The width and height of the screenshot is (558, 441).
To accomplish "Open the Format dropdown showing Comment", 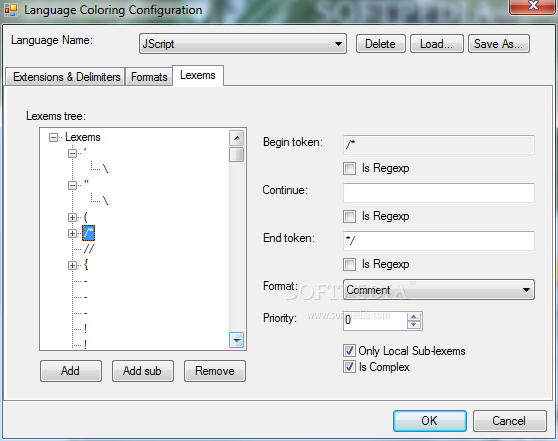I will [439, 289].
